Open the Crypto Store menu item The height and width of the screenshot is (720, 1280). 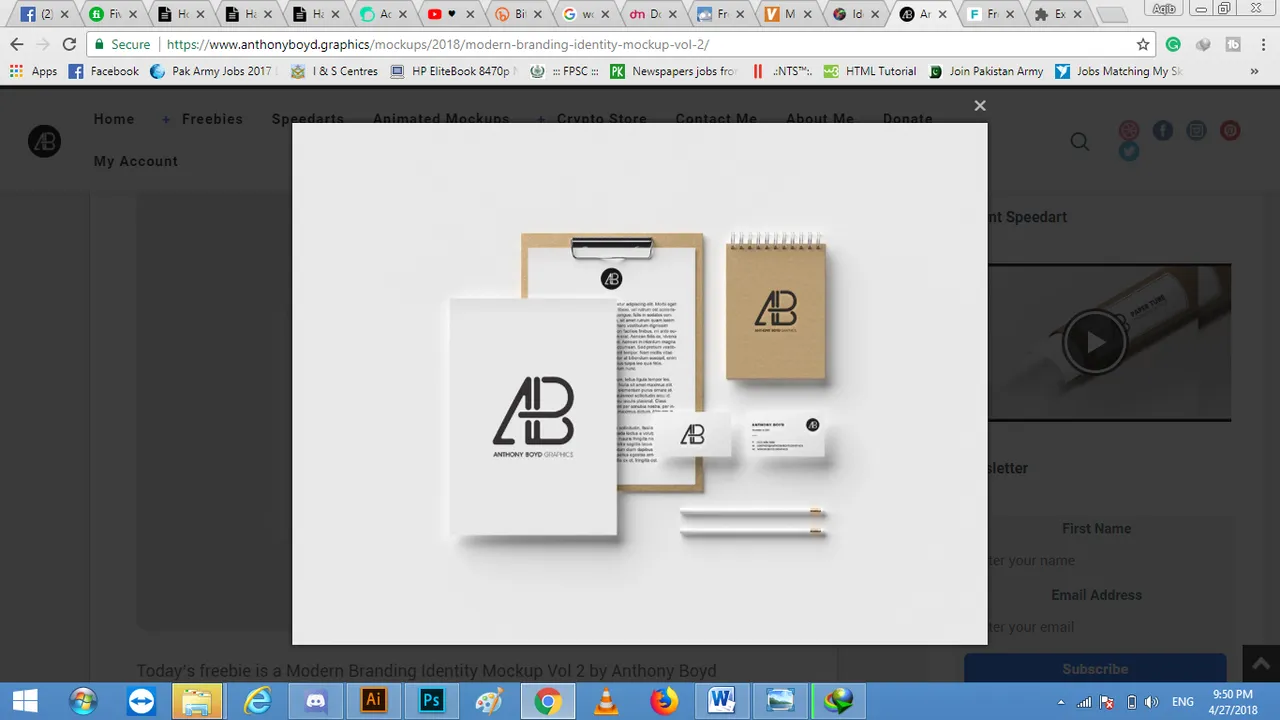click(x=602, y=119)
